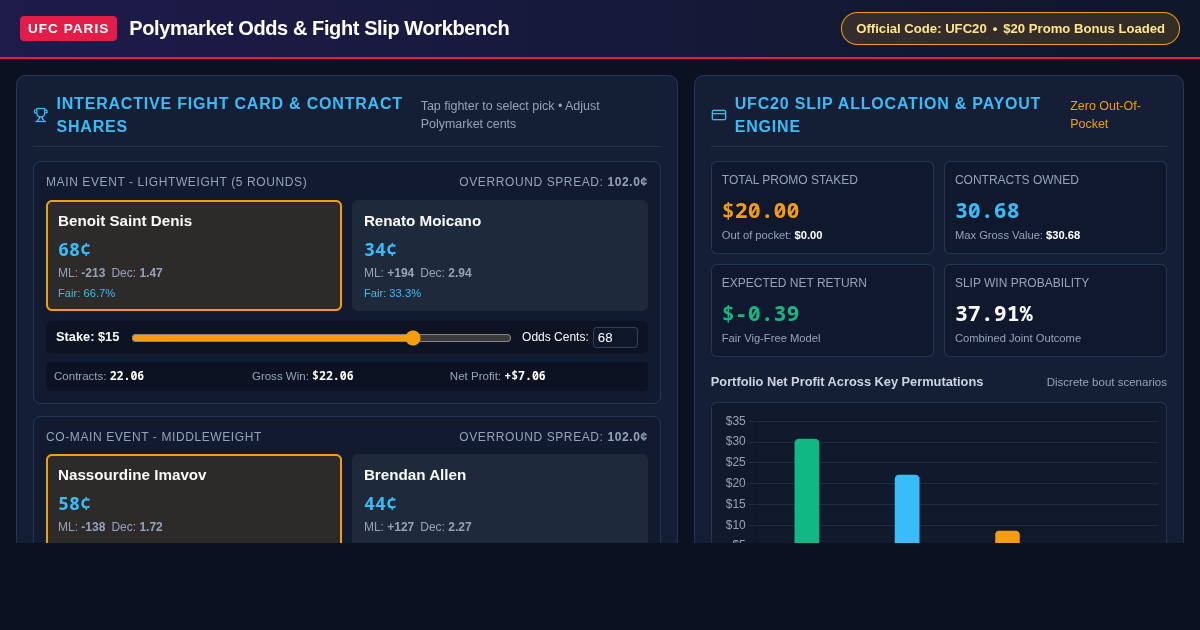Click 'Main Event - Lightweight (5 Rounds)' heading

tap(177, 182)
